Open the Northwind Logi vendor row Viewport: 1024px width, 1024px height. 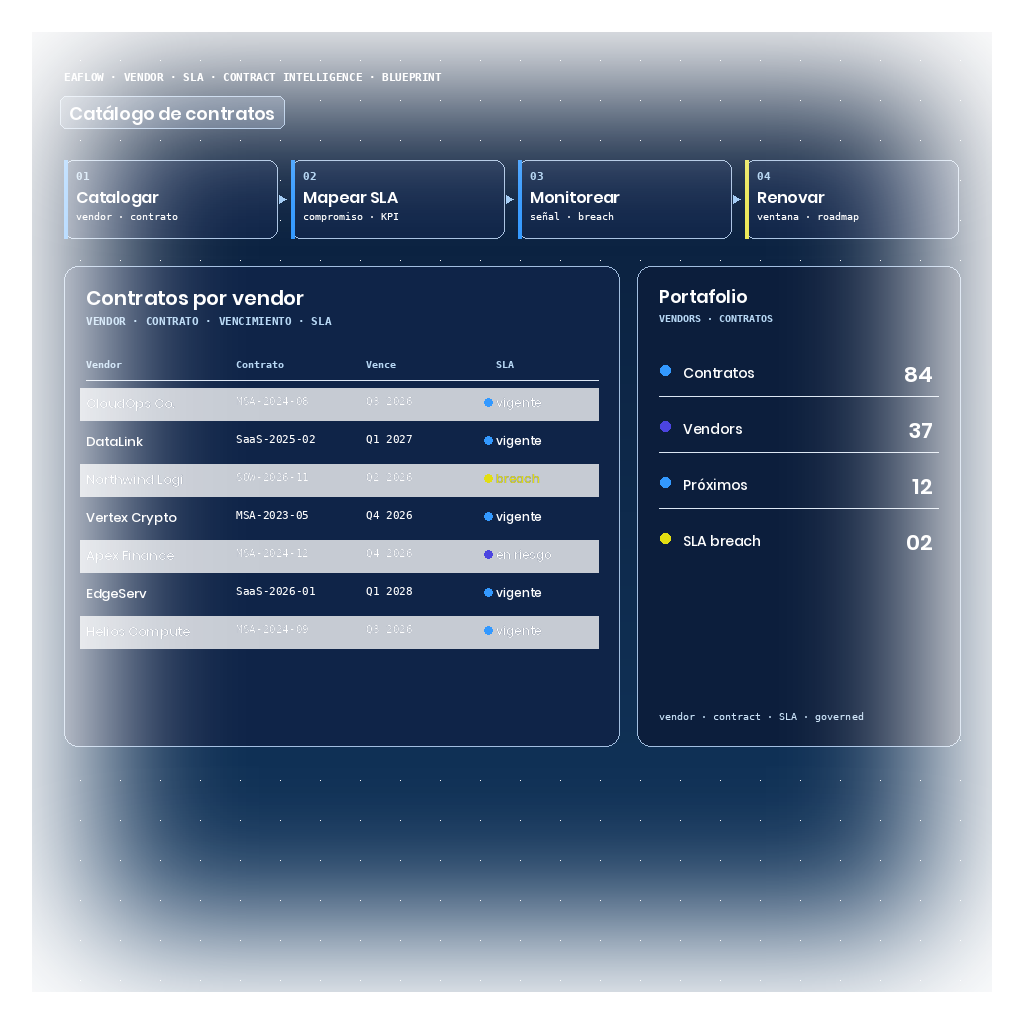pos(340,480)
